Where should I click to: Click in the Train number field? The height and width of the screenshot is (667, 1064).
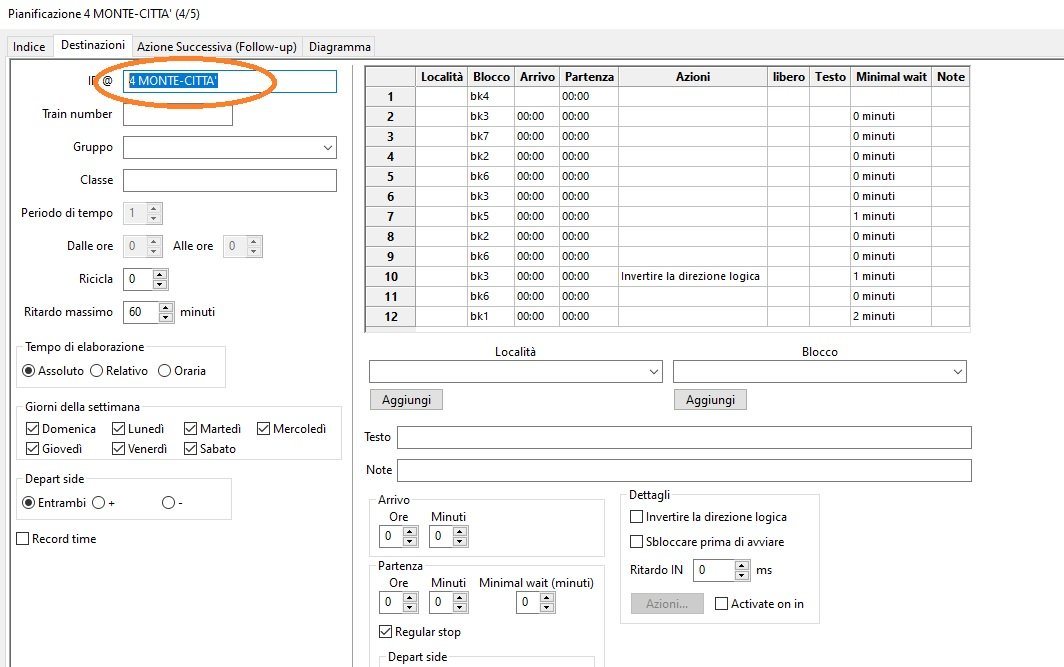178,115
